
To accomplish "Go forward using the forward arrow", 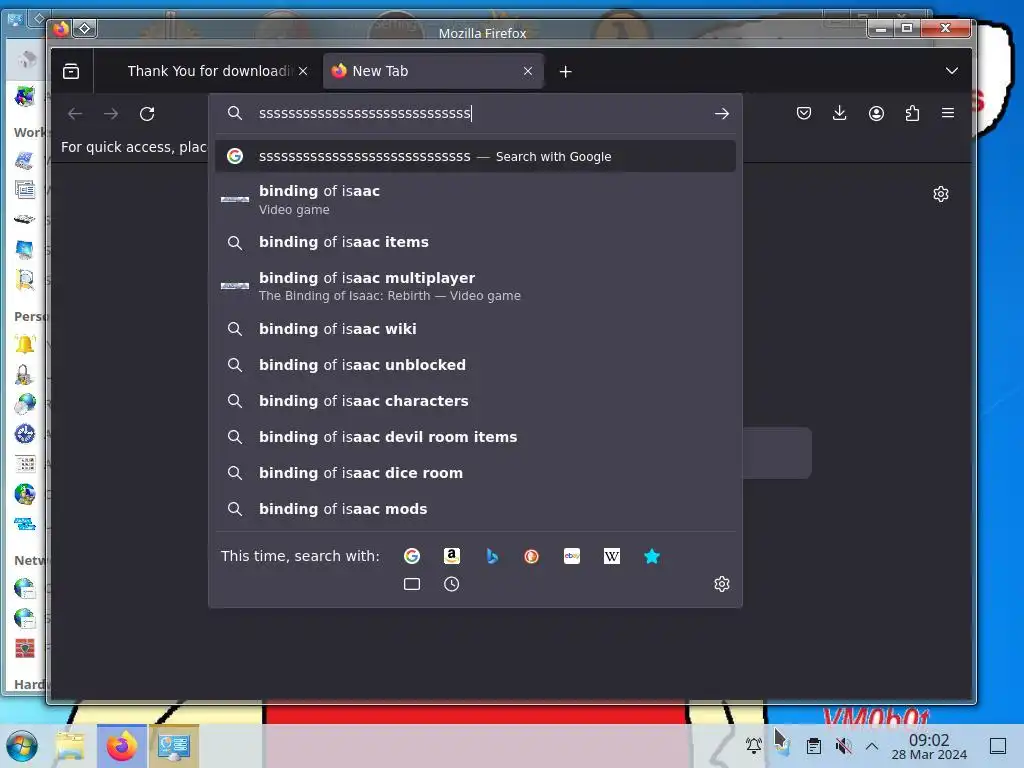I will point(111,114).
